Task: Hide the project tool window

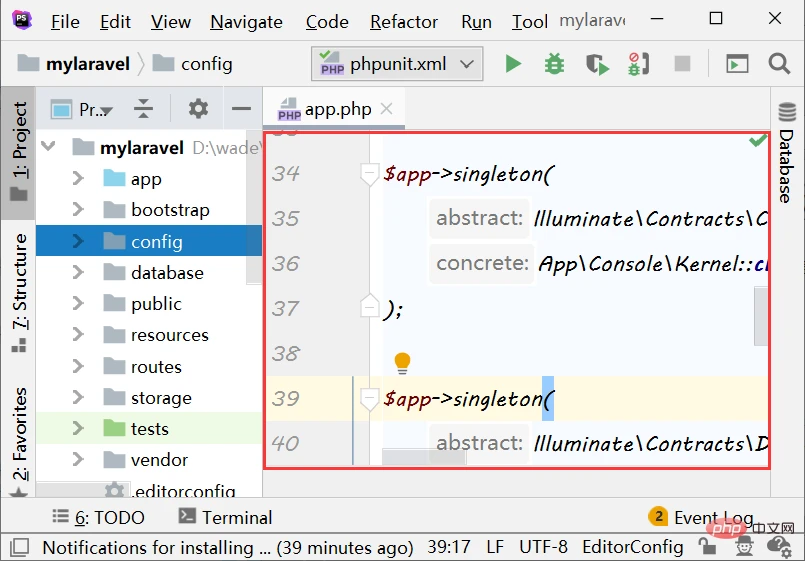Action: [x=241, y=109]
